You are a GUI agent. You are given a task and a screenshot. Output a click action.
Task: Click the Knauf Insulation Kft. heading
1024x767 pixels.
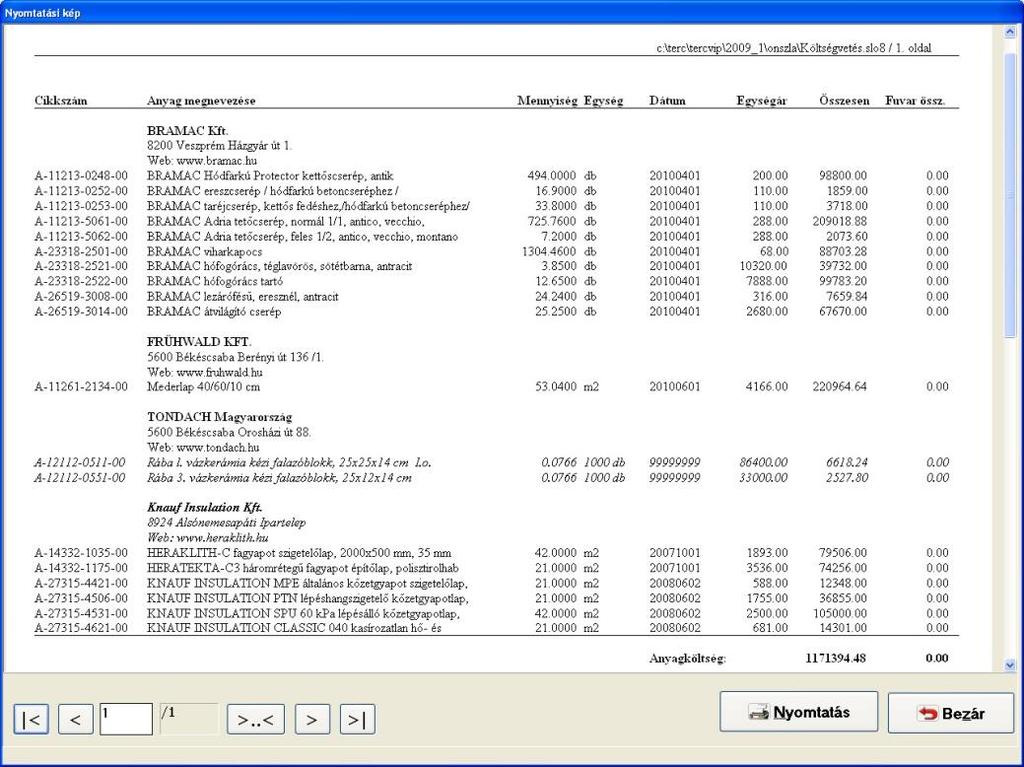pos(205,507)
